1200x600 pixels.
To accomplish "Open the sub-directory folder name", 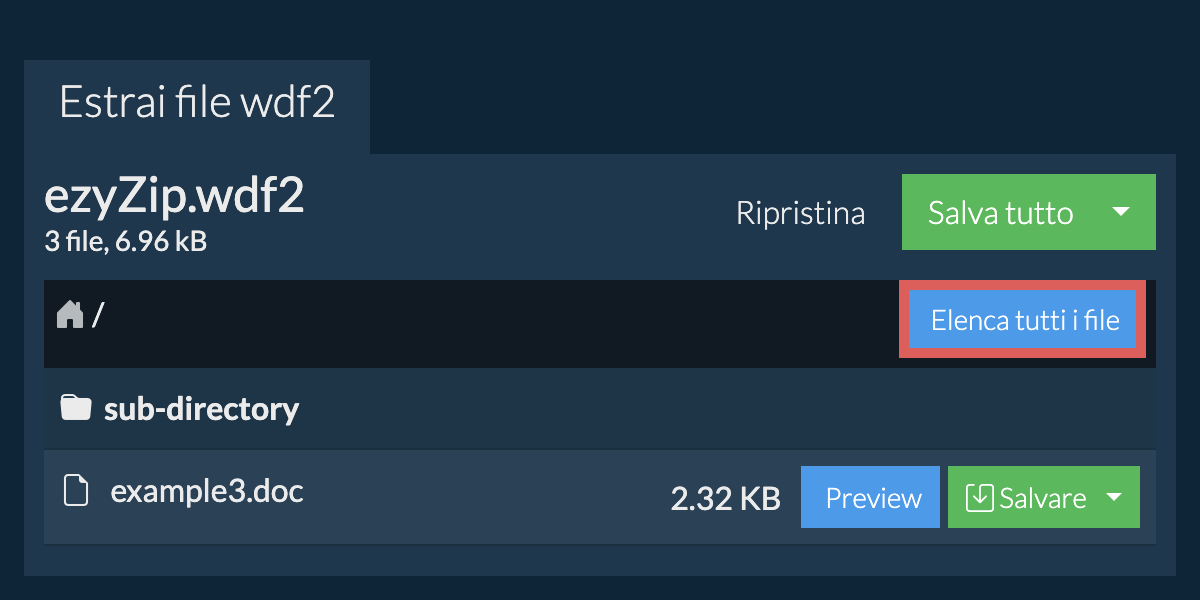I will (x=201, y=408).
